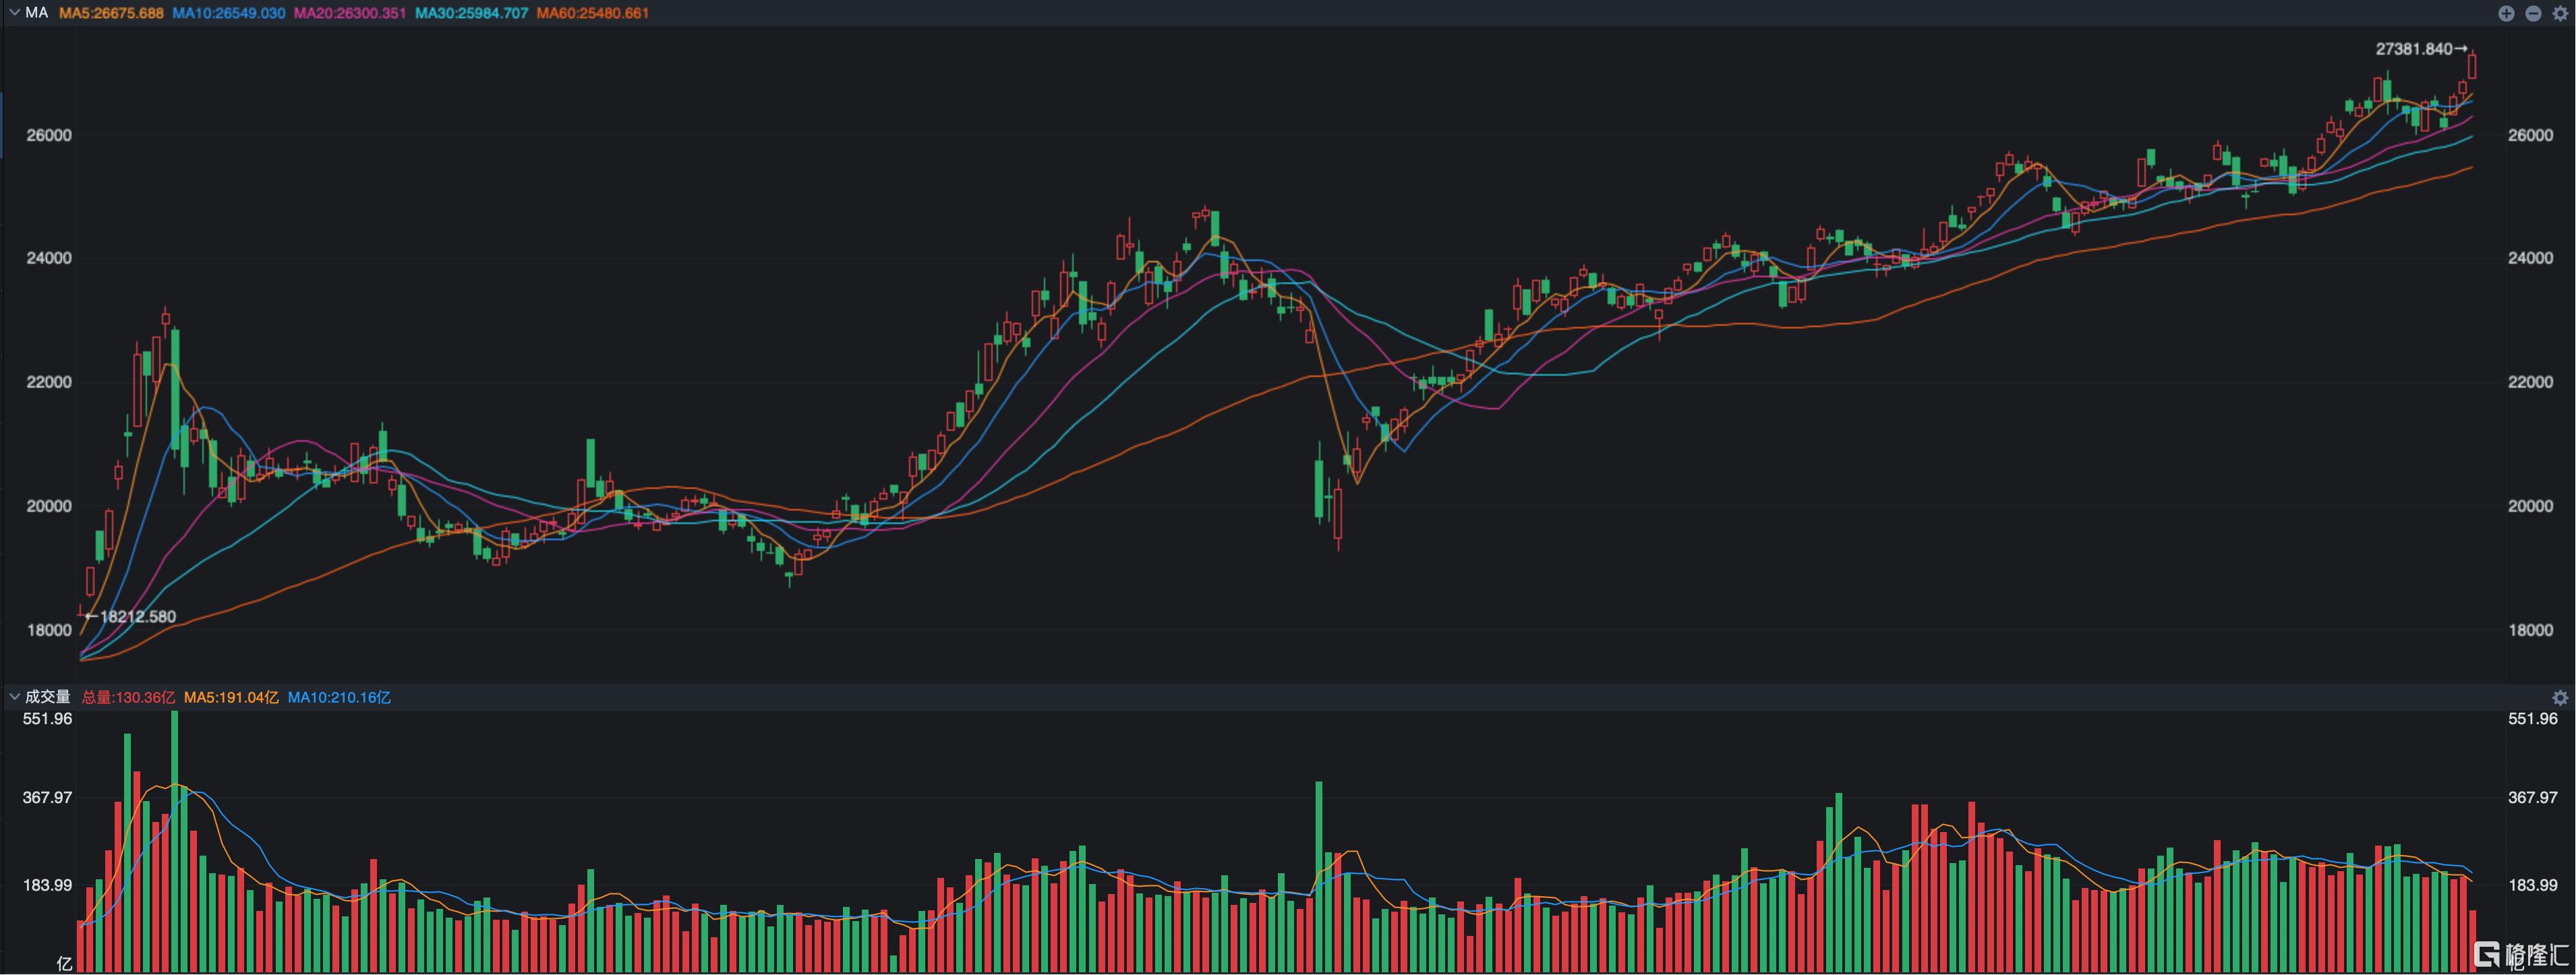The height and width of the screenshot is (975, 2576).
Task: Click the volume MA5 orange legend
Action: 231,698
